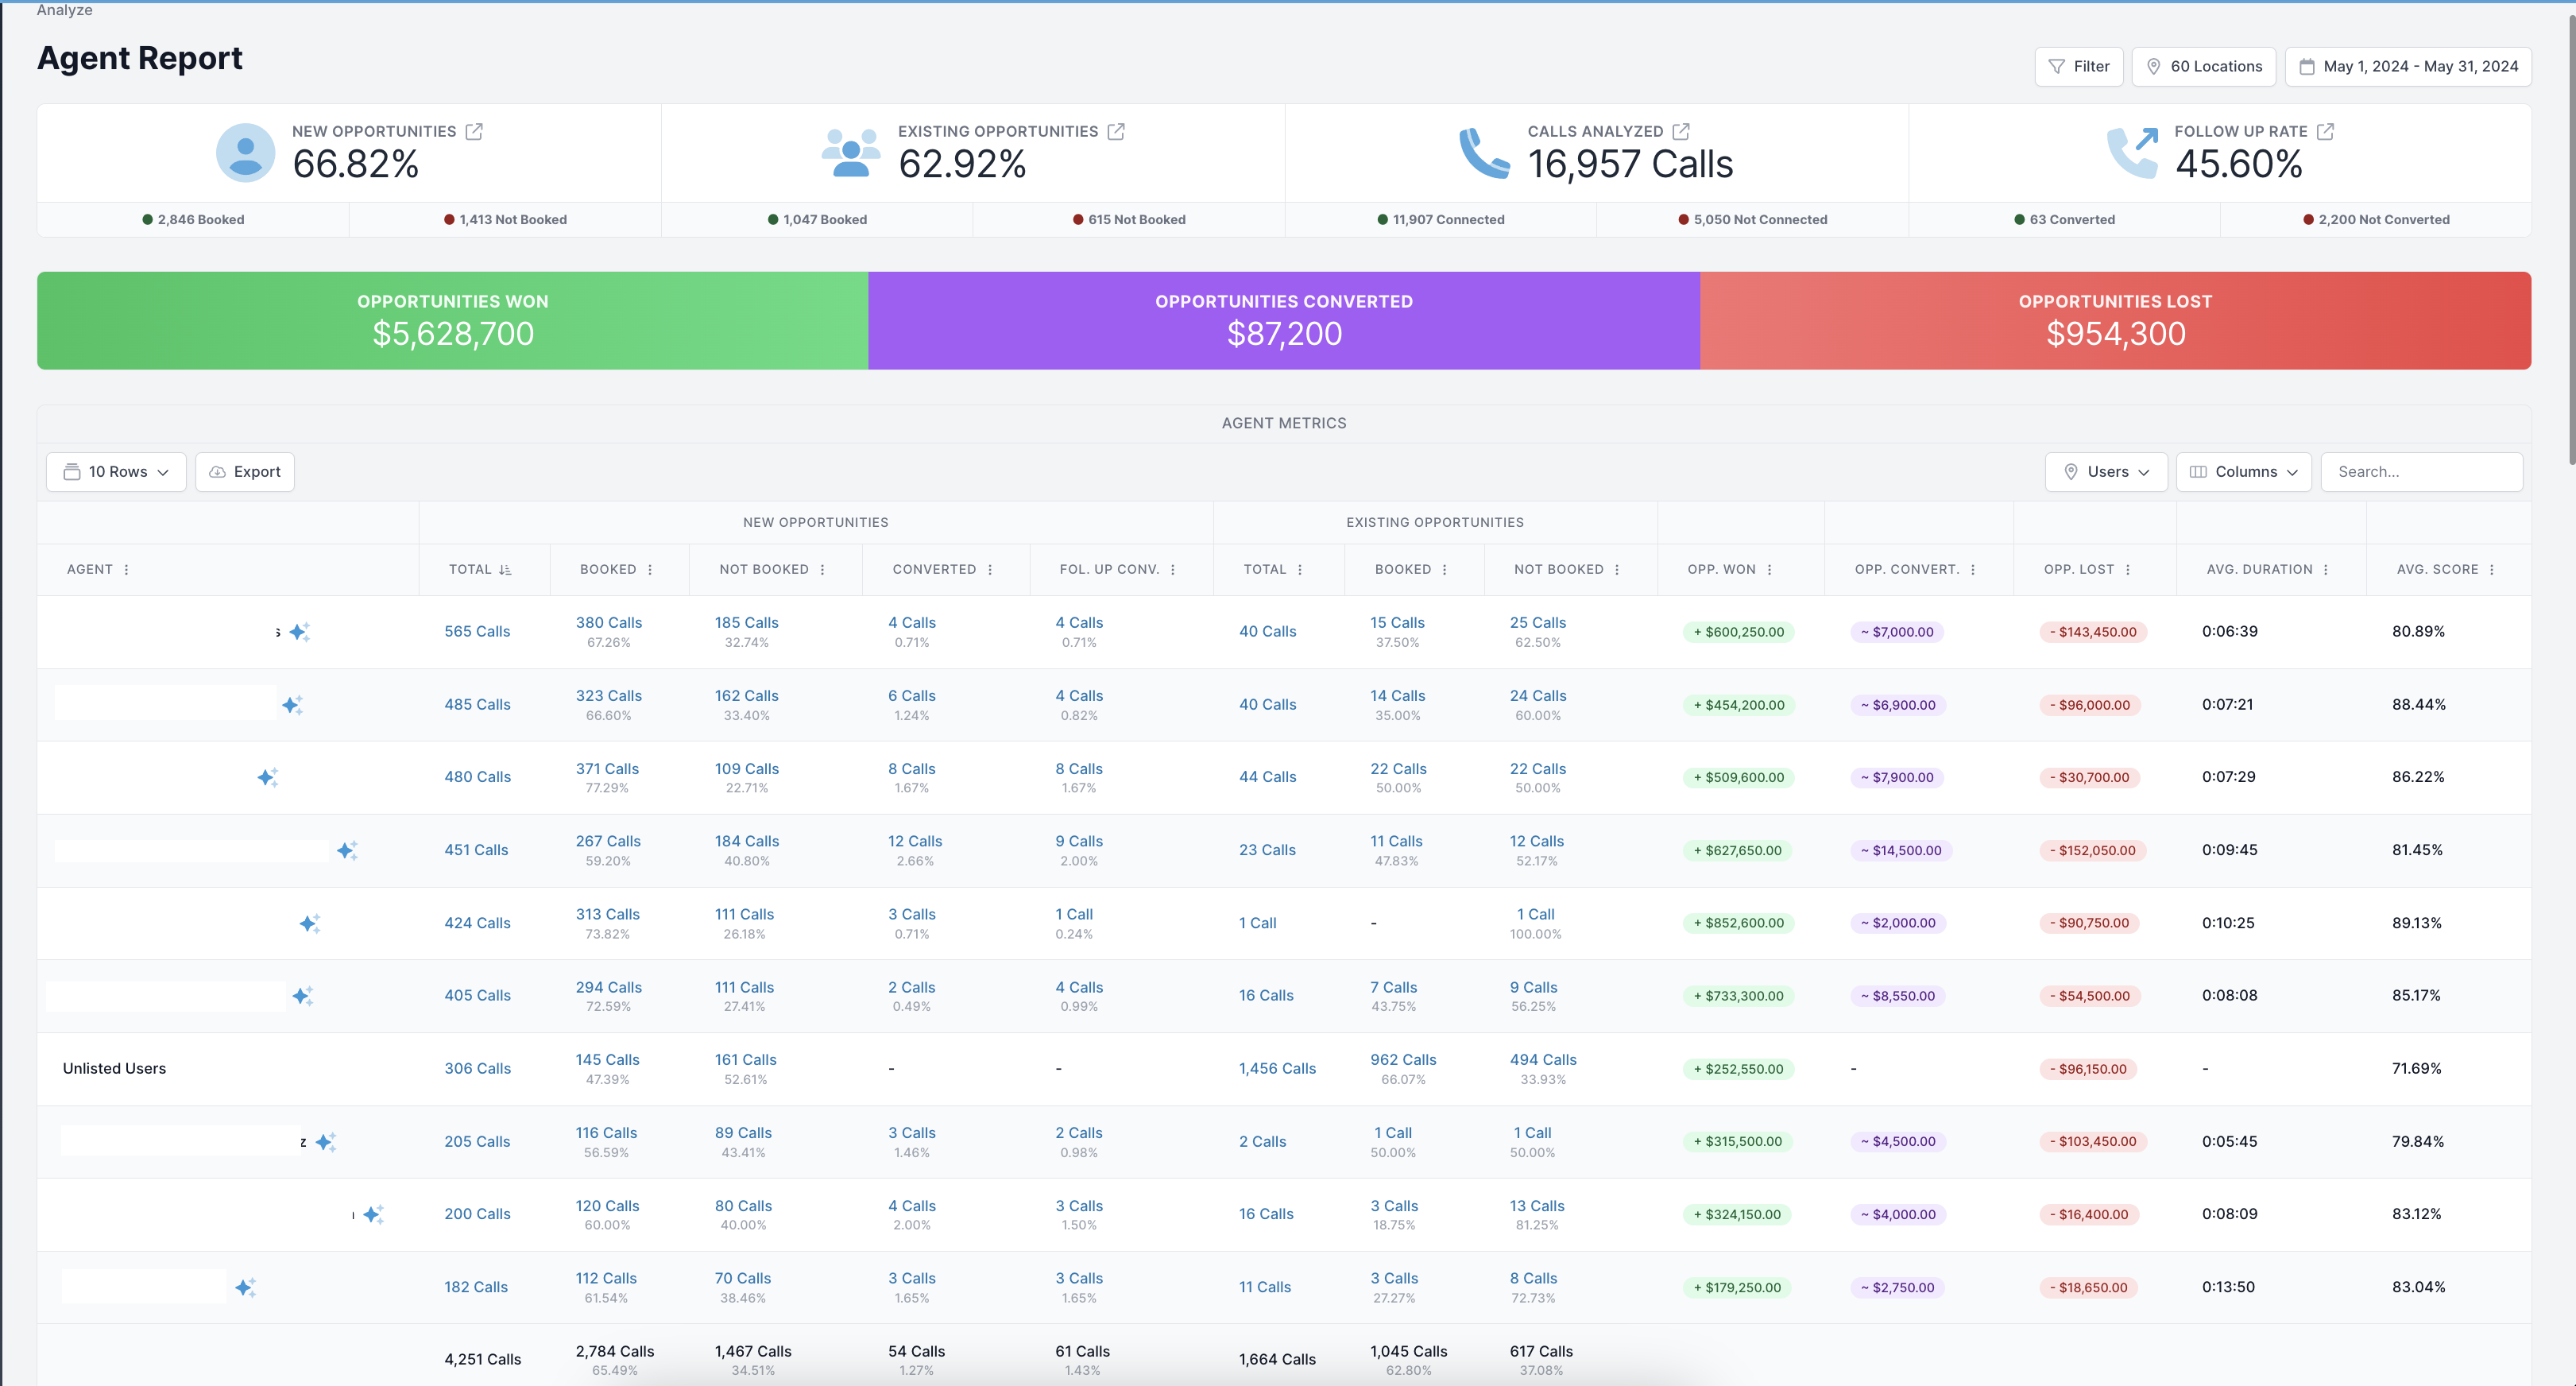Click sparkle icon in 565 Calls row
This screenshot has width=2576, height=1386.
click(x=299, y=631)
